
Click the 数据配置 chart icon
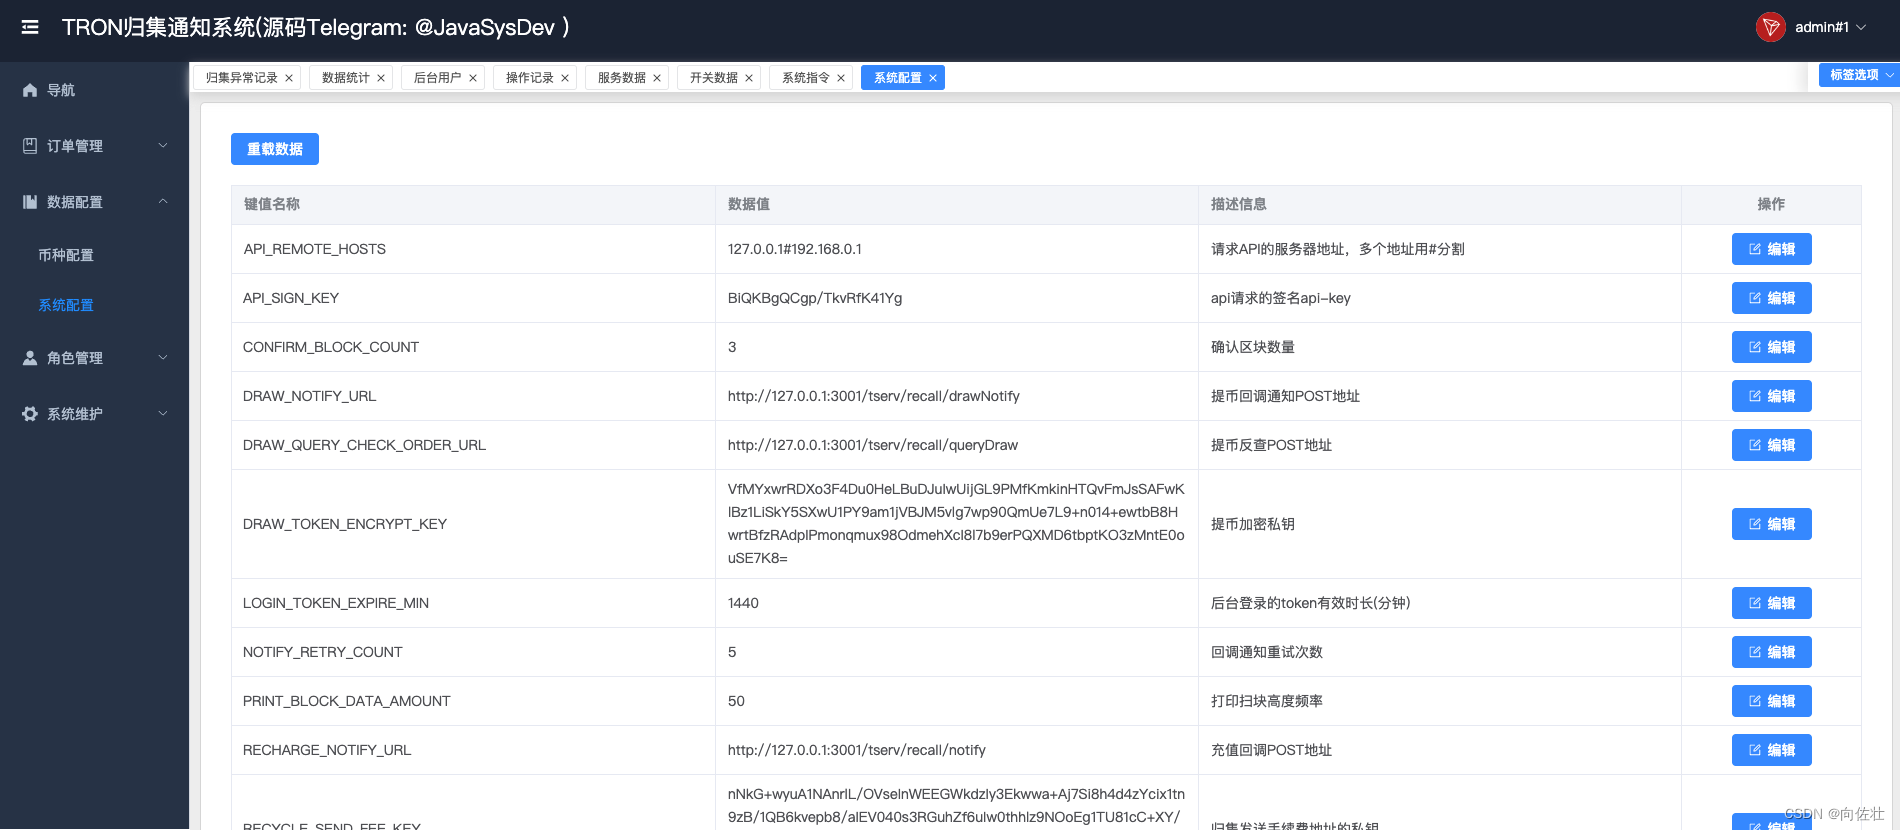click(30, 202)
